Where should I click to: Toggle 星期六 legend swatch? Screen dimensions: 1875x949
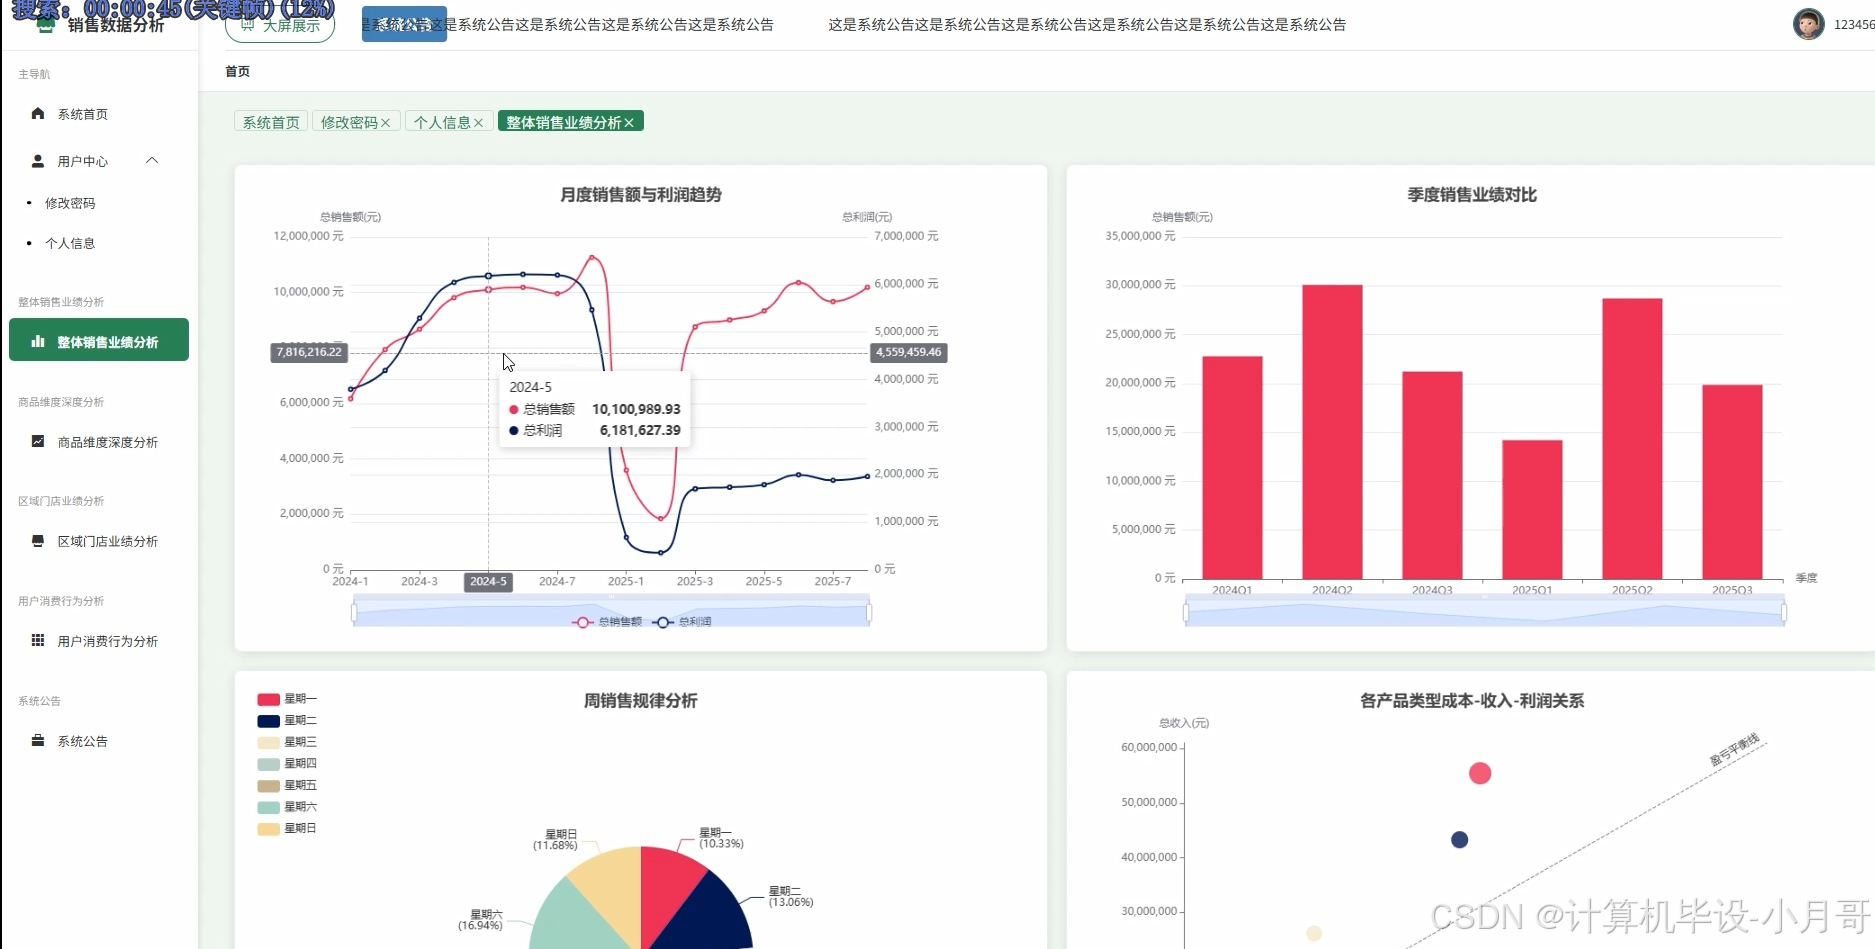(x=268, y=807)
